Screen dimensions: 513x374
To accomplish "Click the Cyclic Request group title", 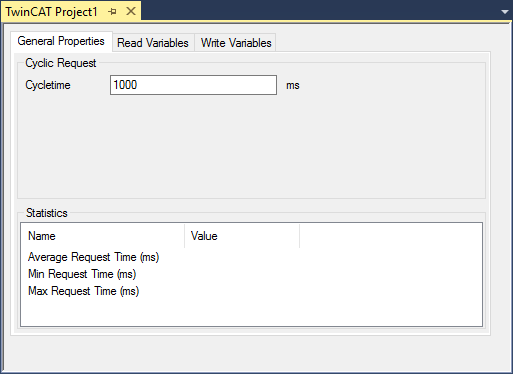I will (61, 63).
